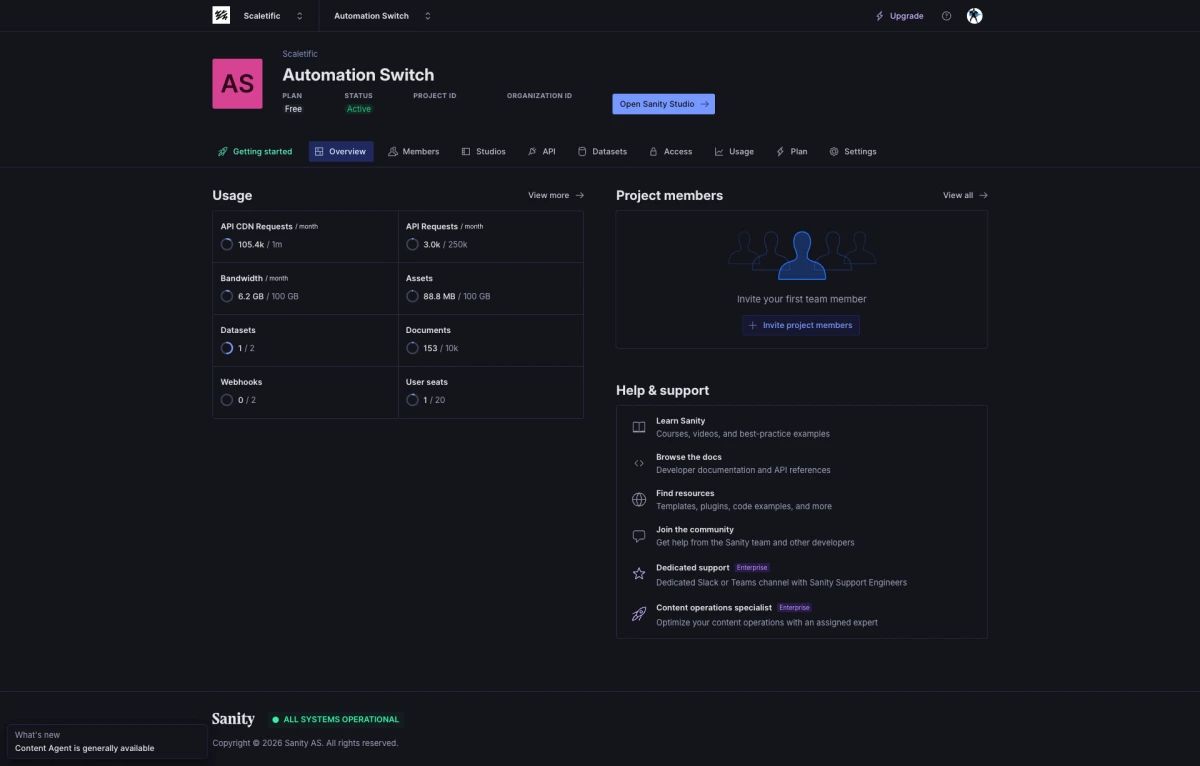Invite project members button
1200x766 pixels.
(800, 325)
